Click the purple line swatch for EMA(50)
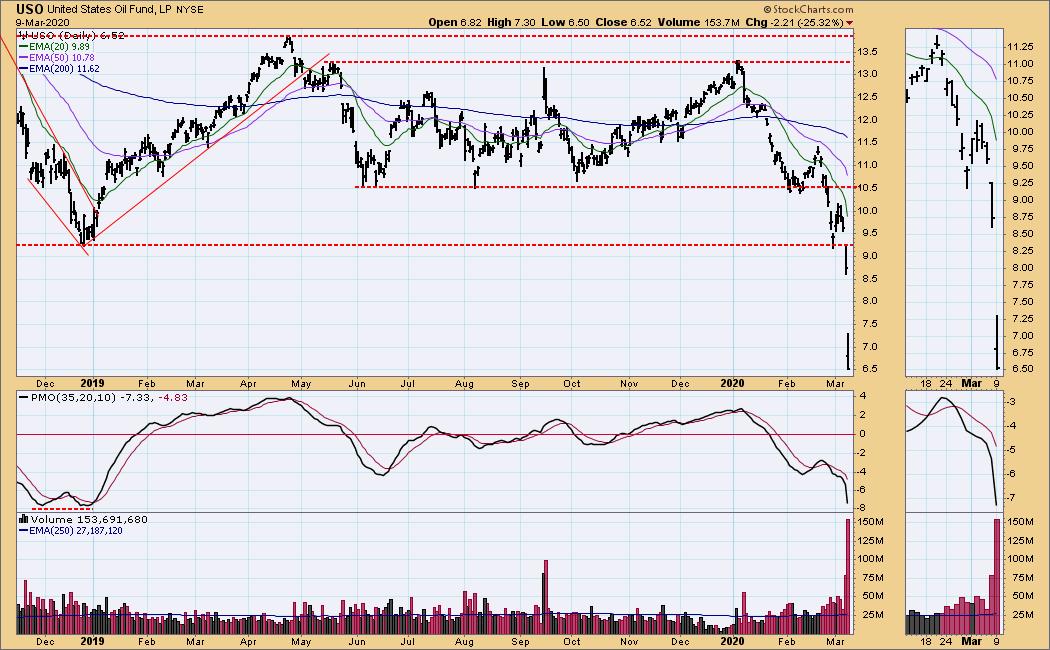Viewport: 1050px width, 650px height. click(23, 58)
